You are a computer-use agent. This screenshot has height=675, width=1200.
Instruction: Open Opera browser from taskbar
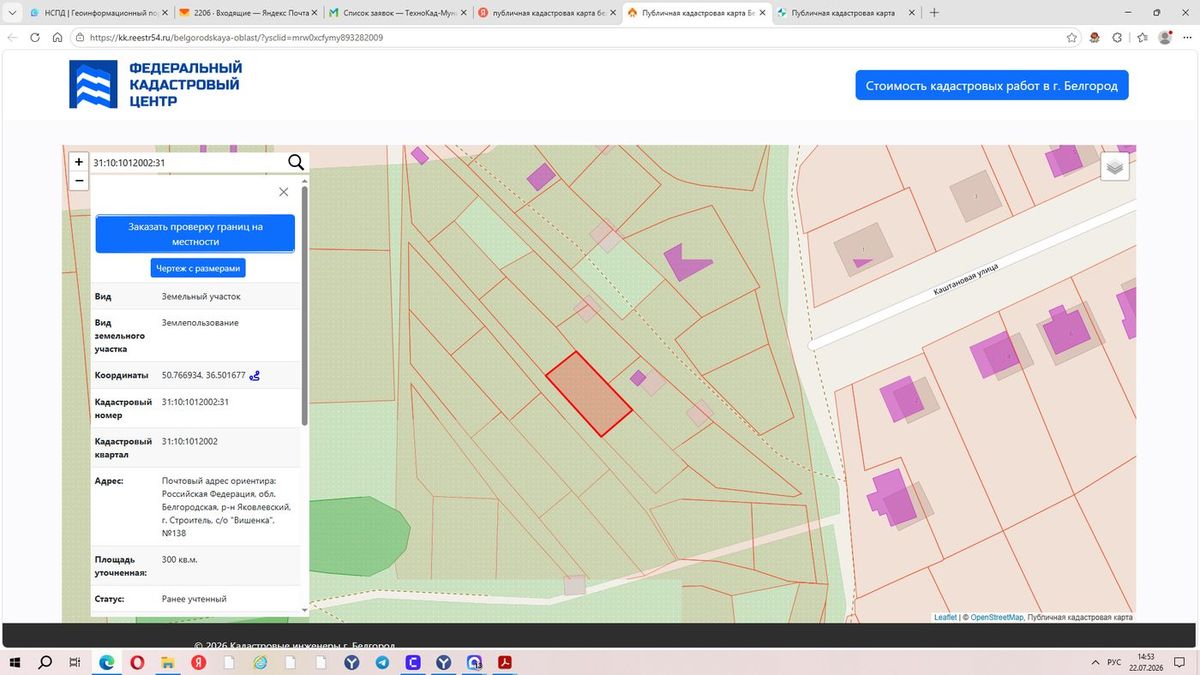tap(137, 662)
